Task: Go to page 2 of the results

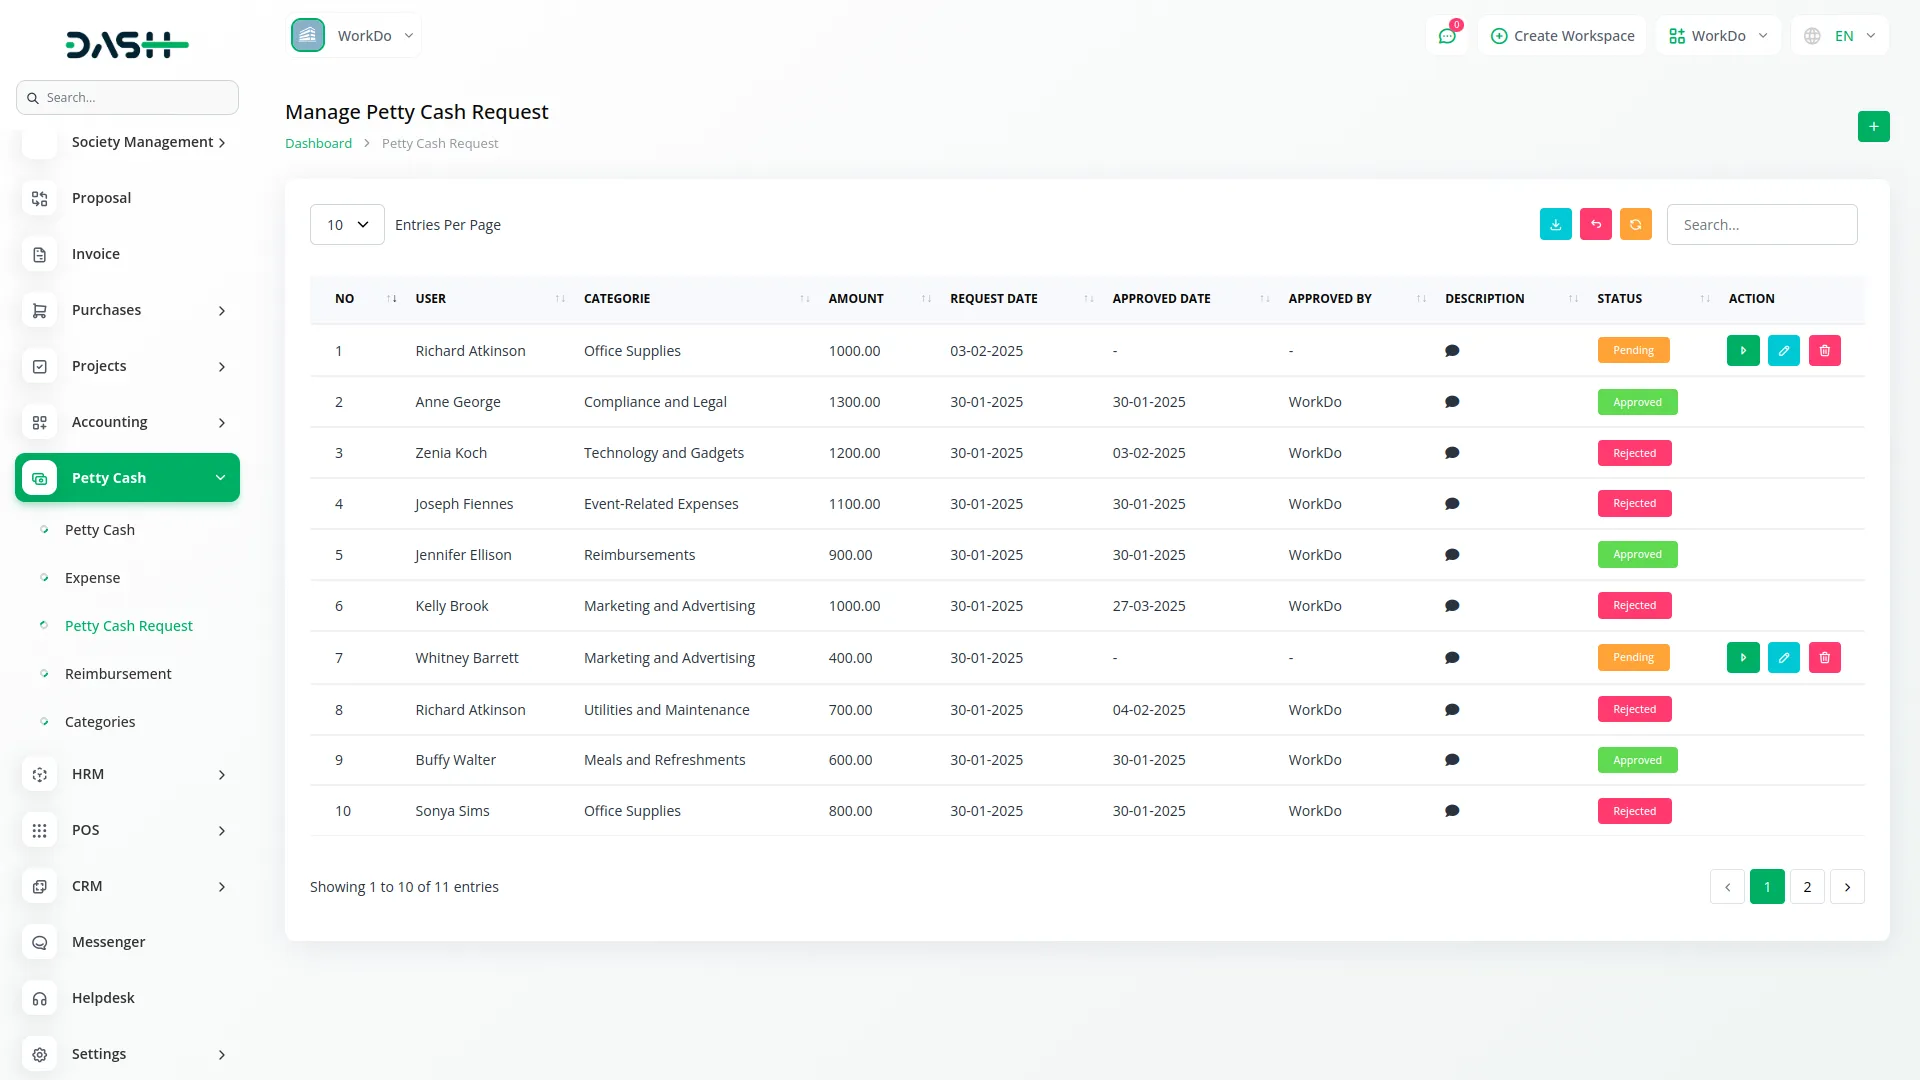Action: coord(1807,886)
